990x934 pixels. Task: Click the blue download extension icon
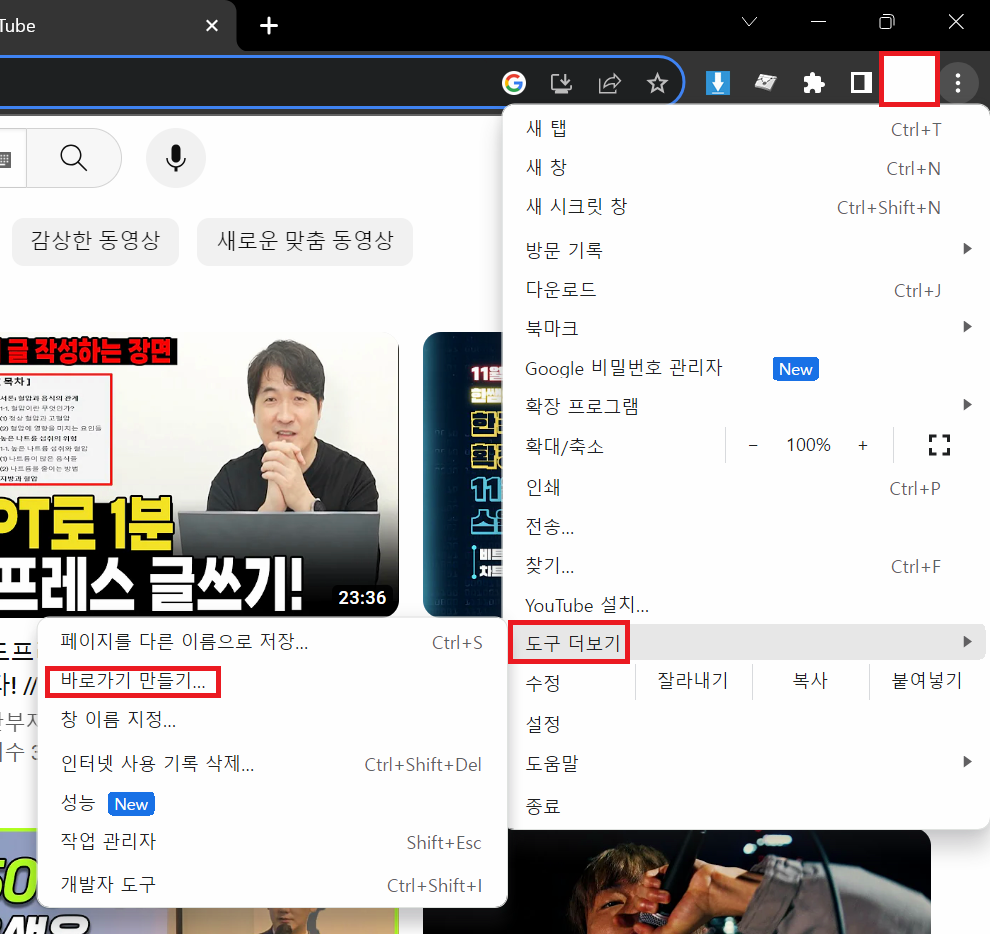pyautogui.click(x=718, y=84)
